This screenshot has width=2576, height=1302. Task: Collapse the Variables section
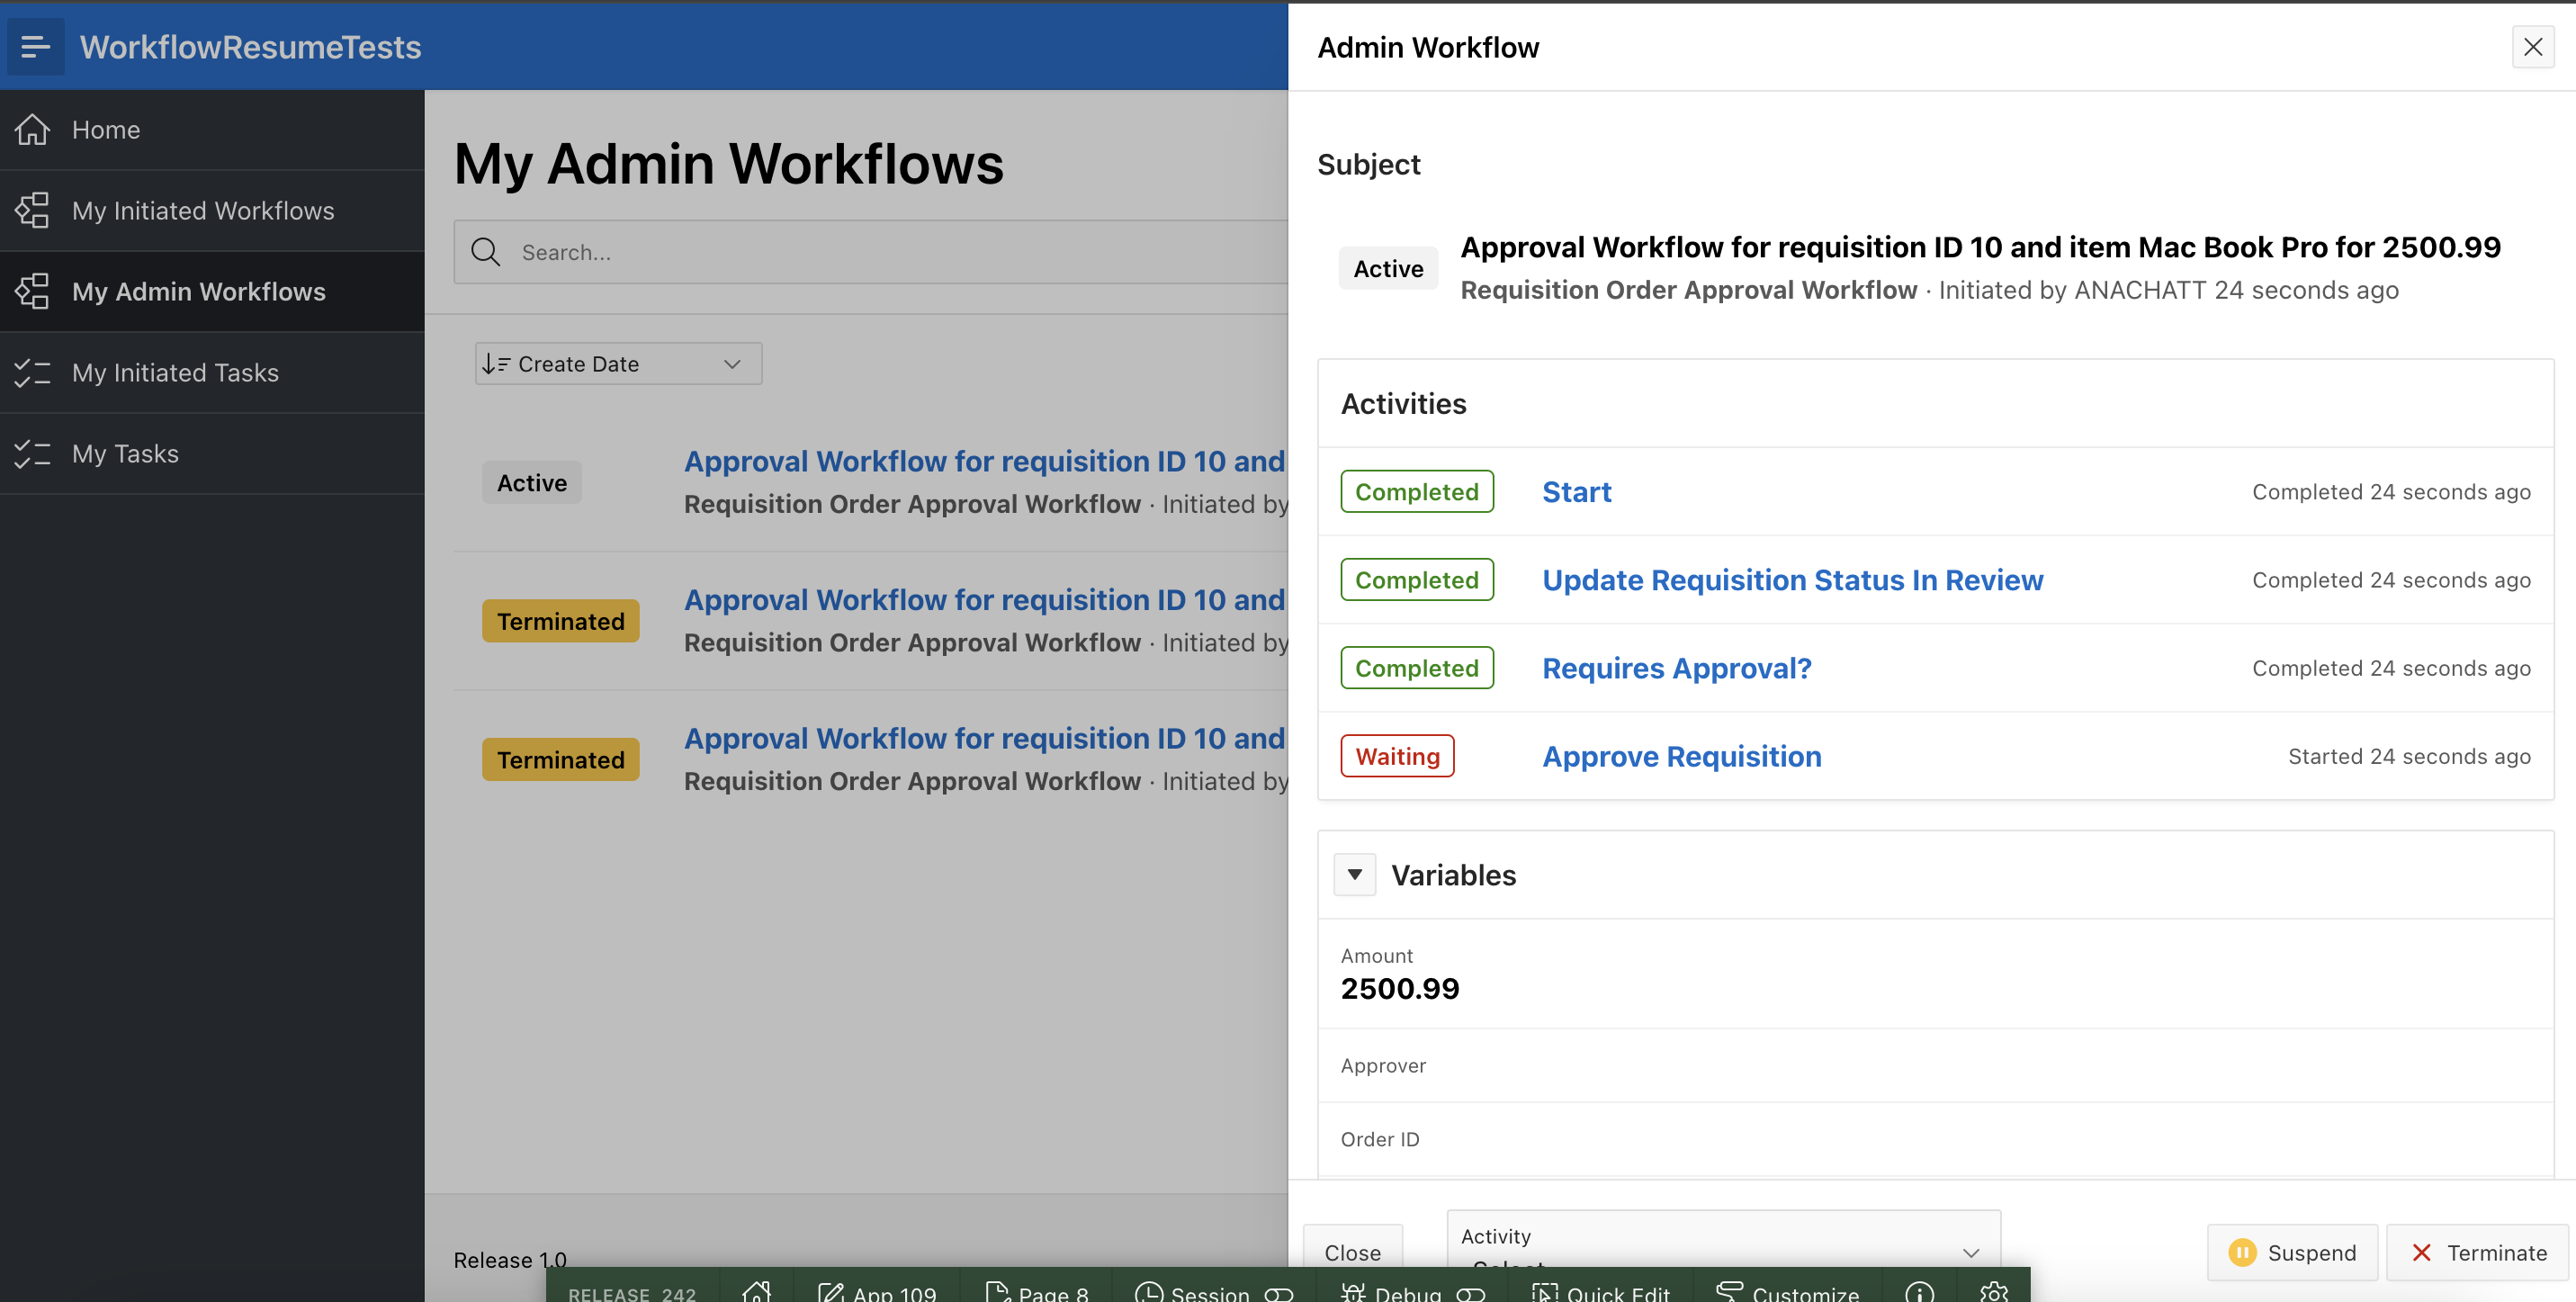tap(1354, 875)
